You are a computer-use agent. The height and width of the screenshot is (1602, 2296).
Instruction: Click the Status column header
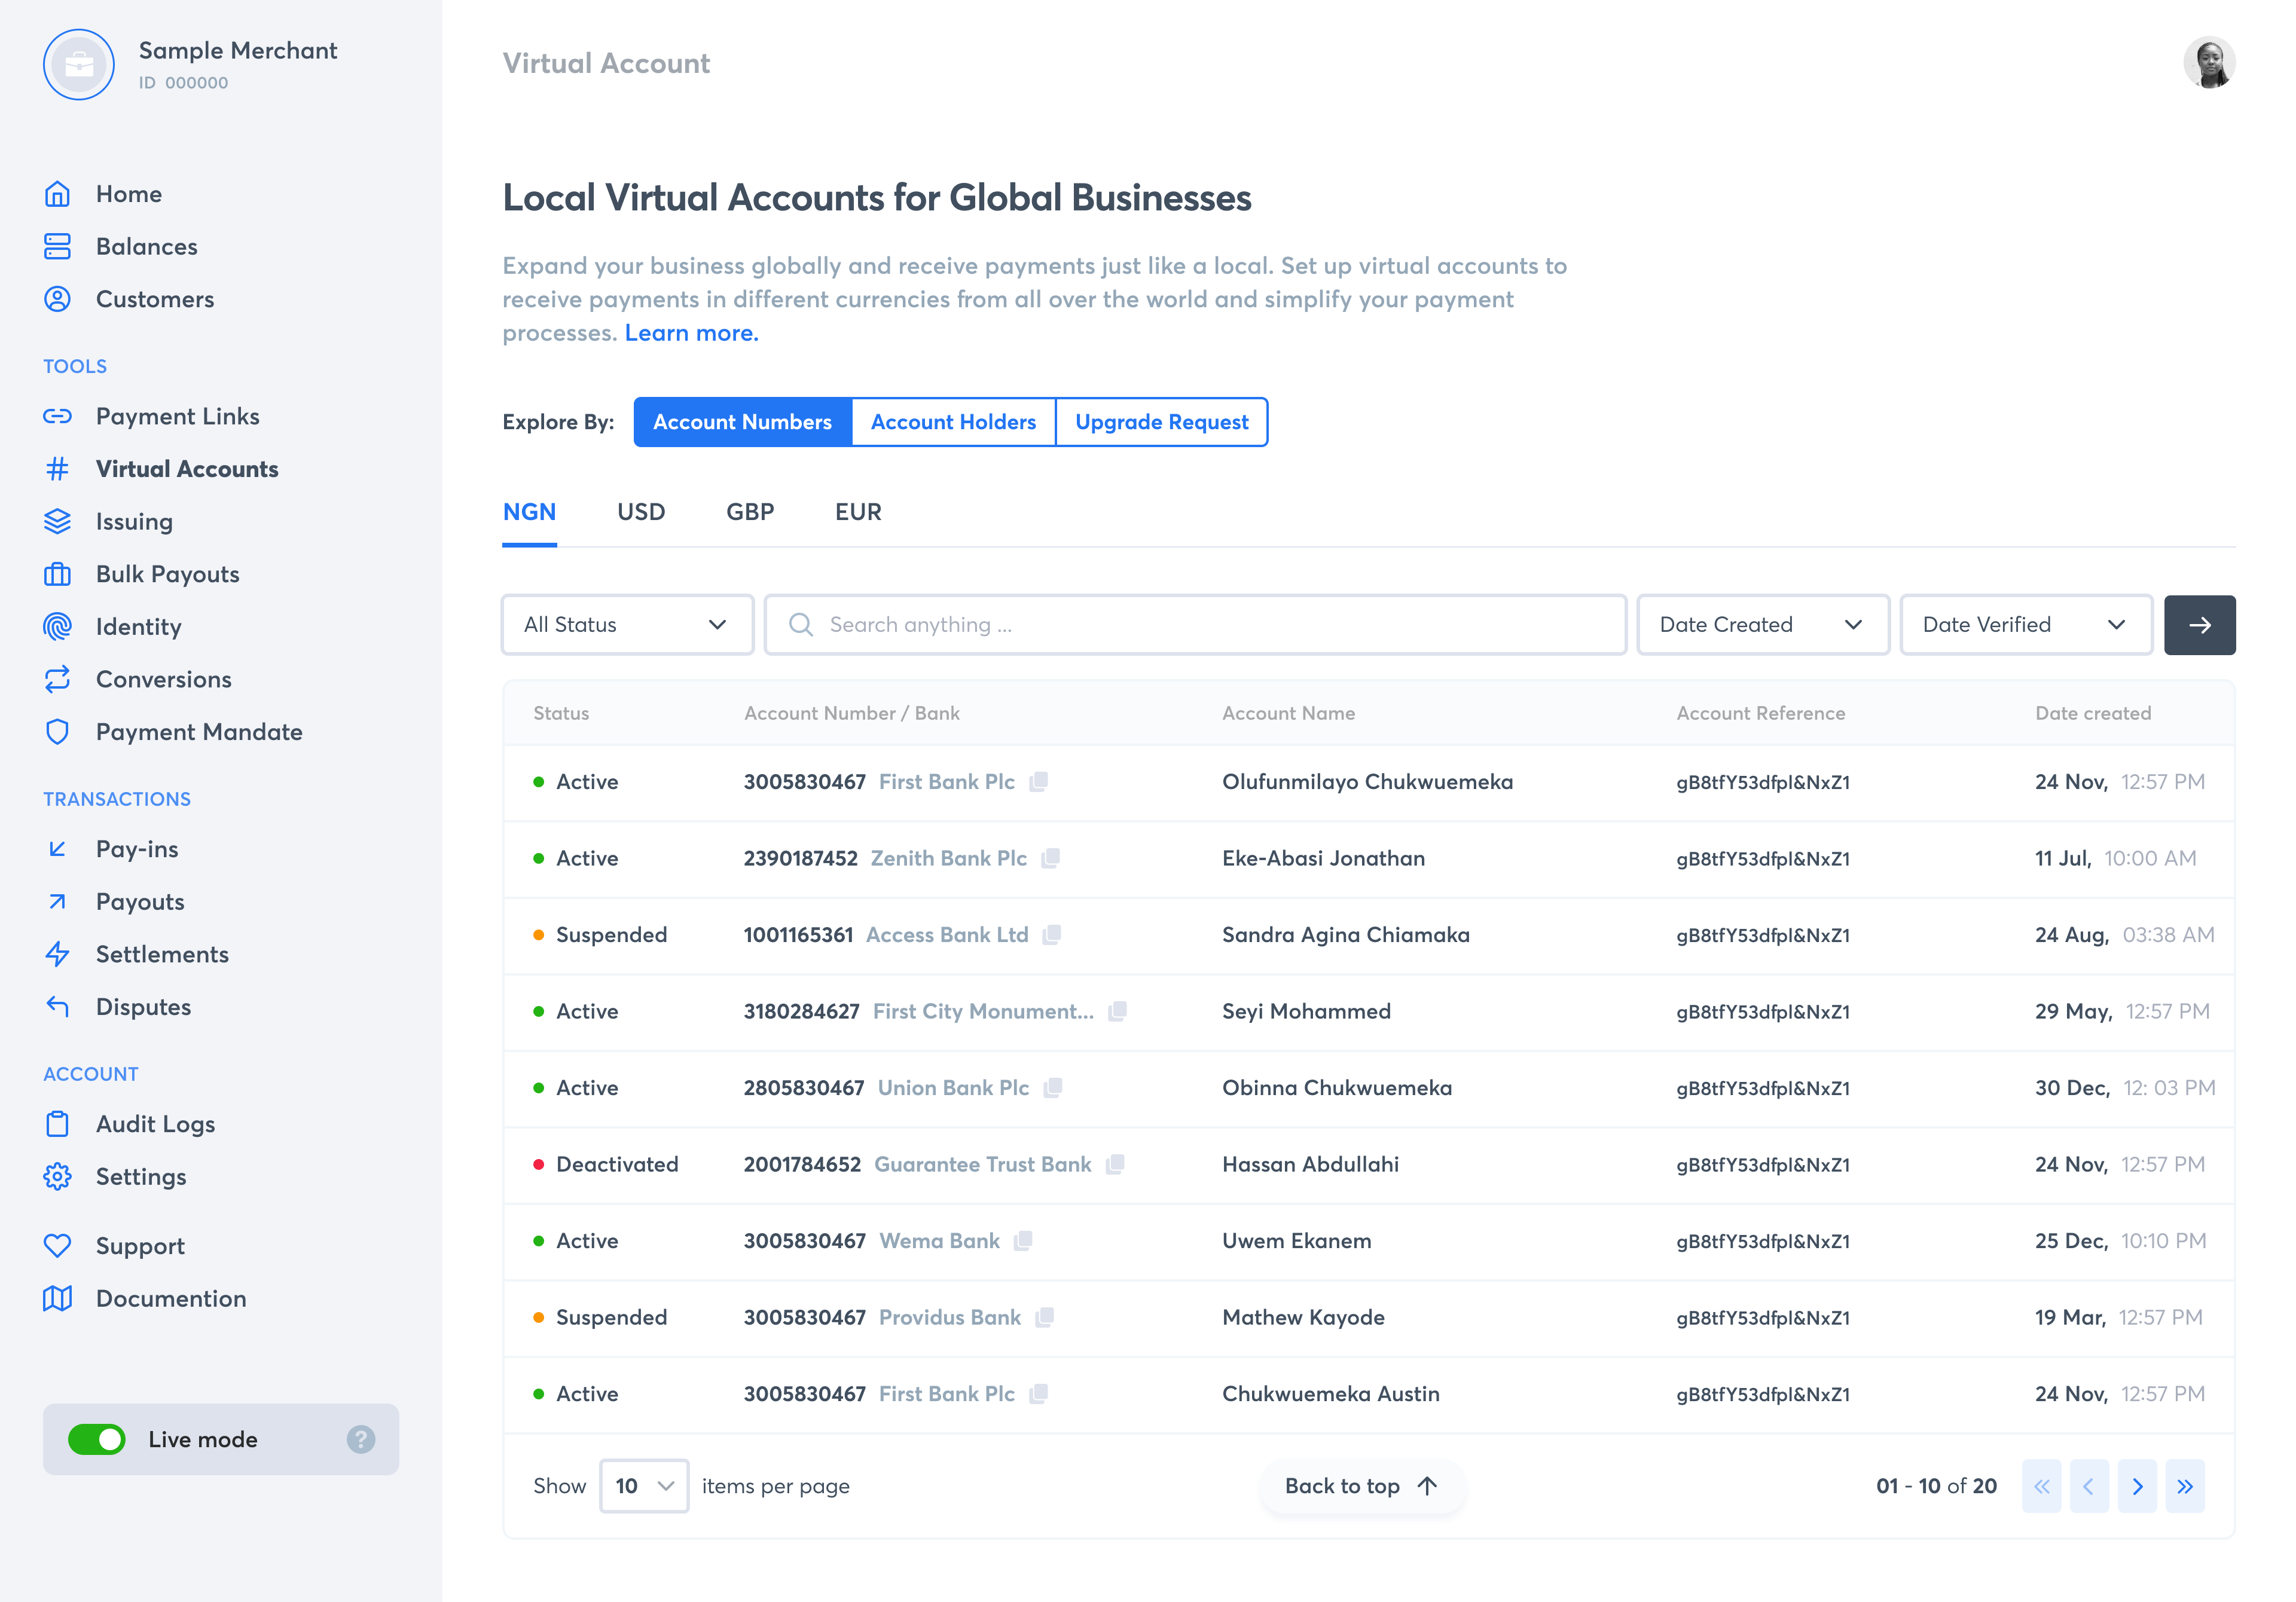(561, 713)
